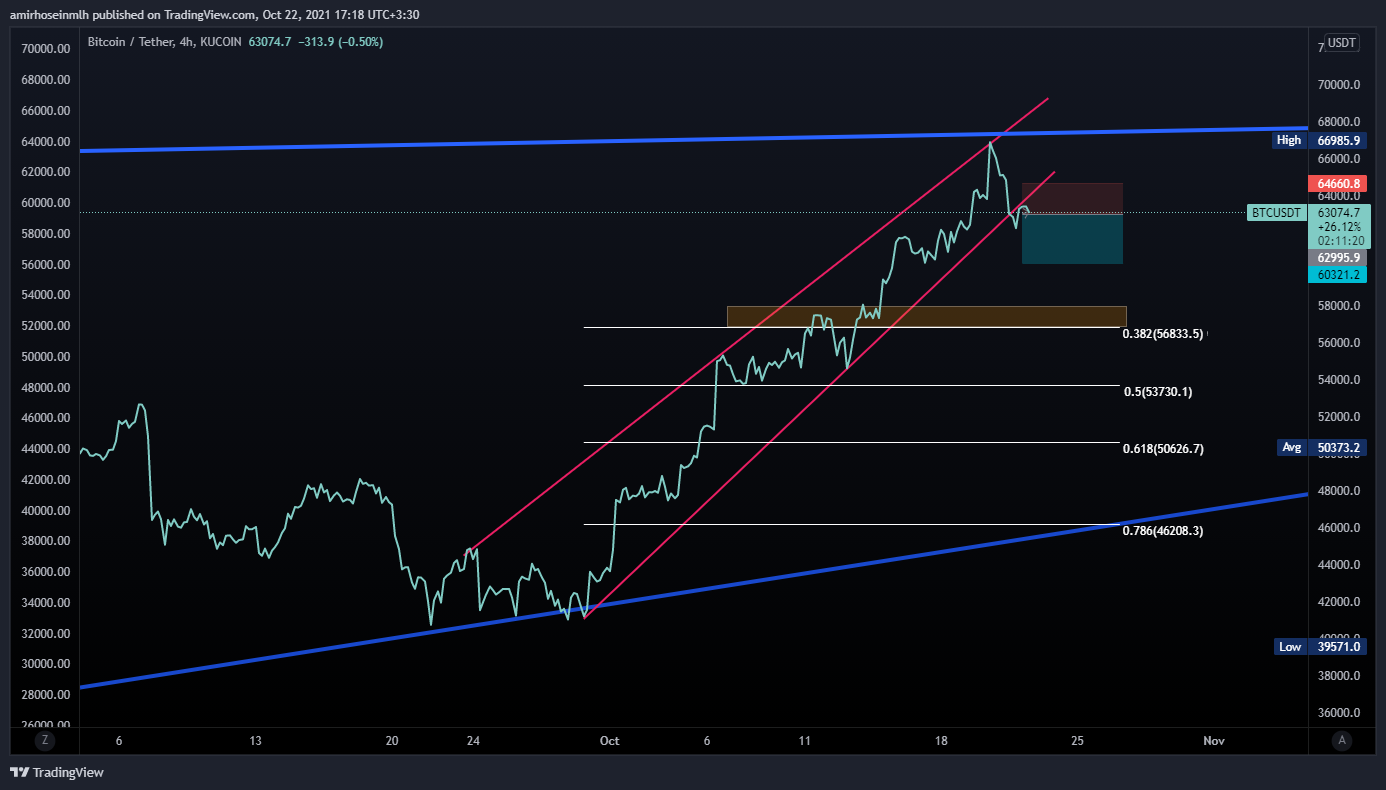
Task: Click the 24 date label on time axis
Action: (x=474, y=741)
